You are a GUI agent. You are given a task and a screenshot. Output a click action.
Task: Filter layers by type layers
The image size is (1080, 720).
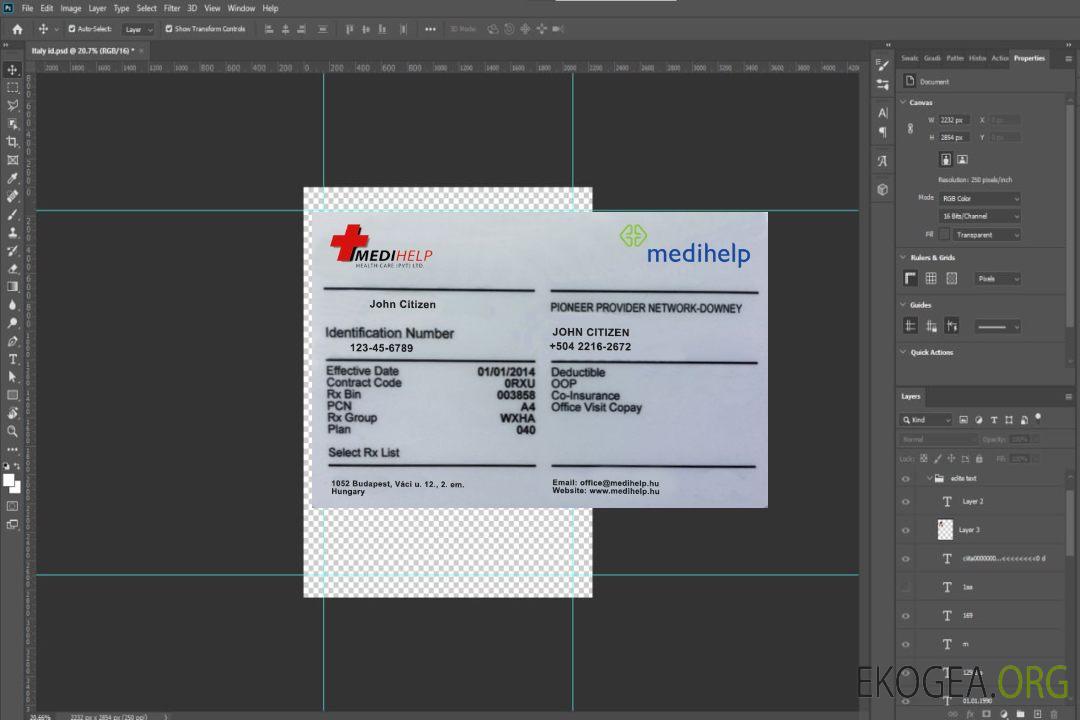coord(993,420)
